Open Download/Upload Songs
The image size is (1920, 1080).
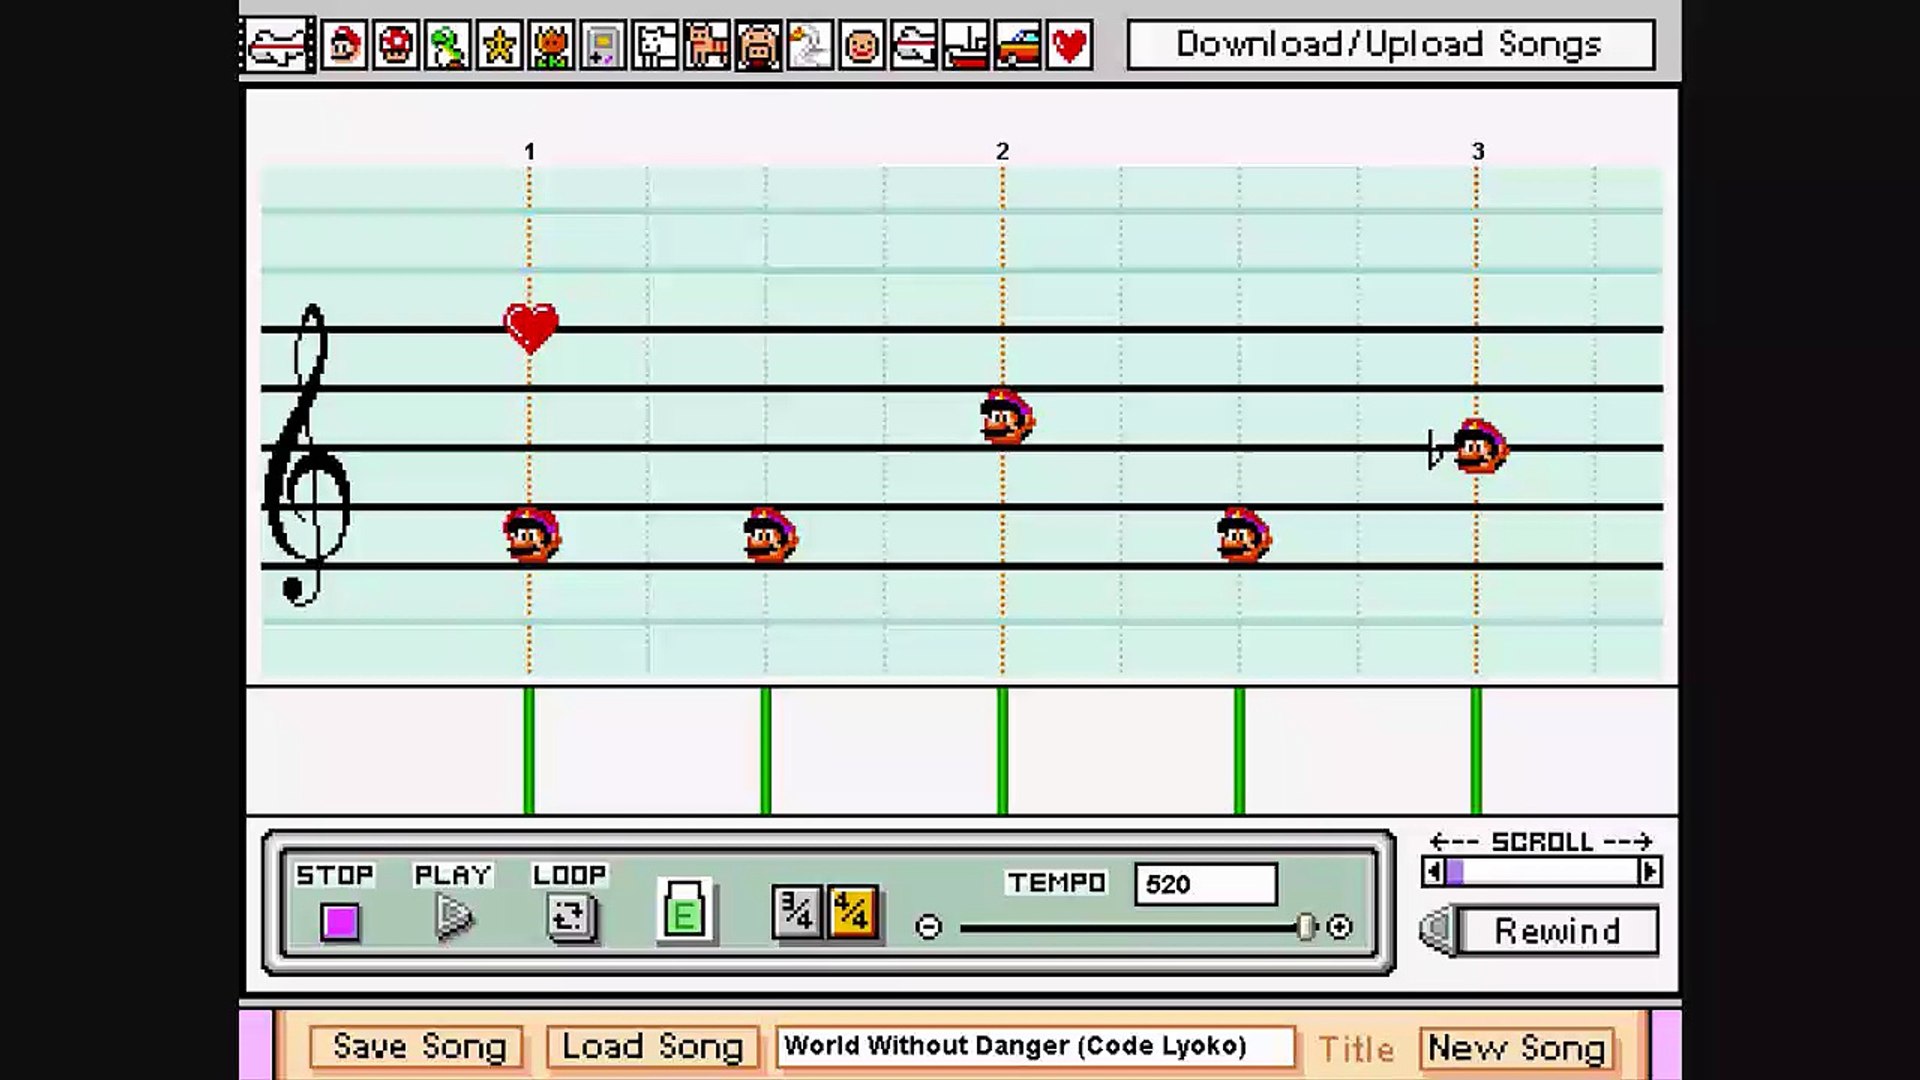[x=1390, y=45]
